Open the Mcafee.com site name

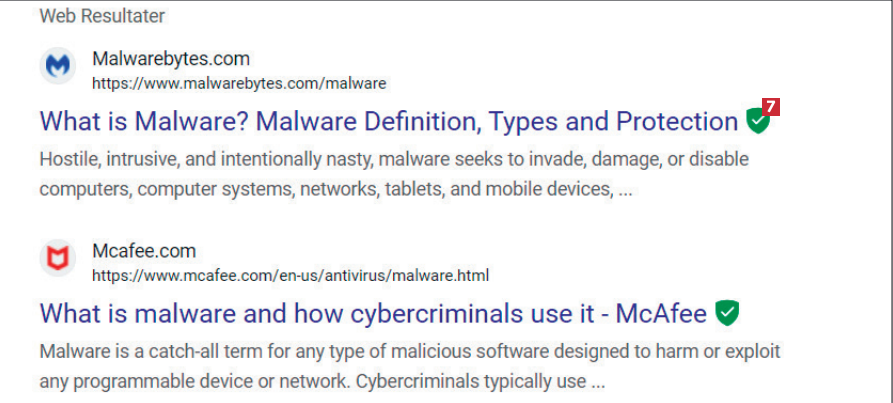(143, 251)
